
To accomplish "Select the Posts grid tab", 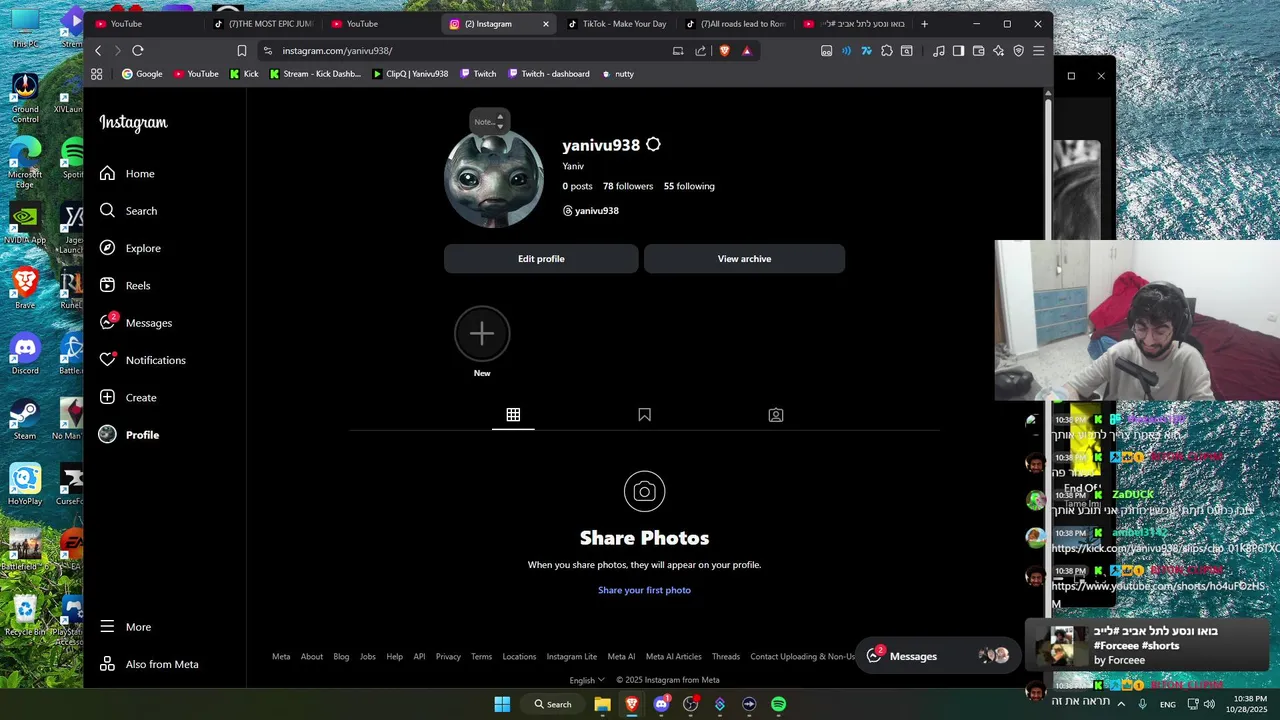I will point(513,415).
